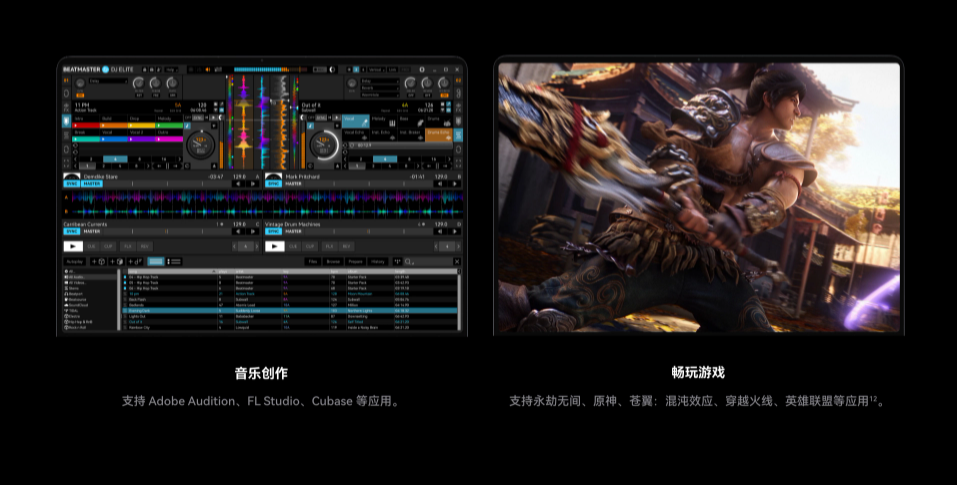957x485 pixels.
Task: Click the deck A jog wheel
Action: [199, 144]
